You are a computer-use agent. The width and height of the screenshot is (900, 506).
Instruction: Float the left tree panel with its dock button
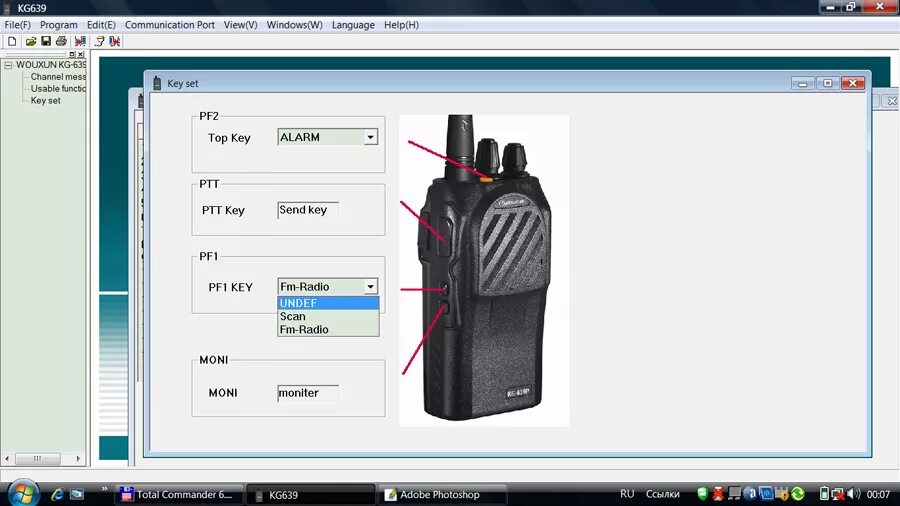[72, 54]
